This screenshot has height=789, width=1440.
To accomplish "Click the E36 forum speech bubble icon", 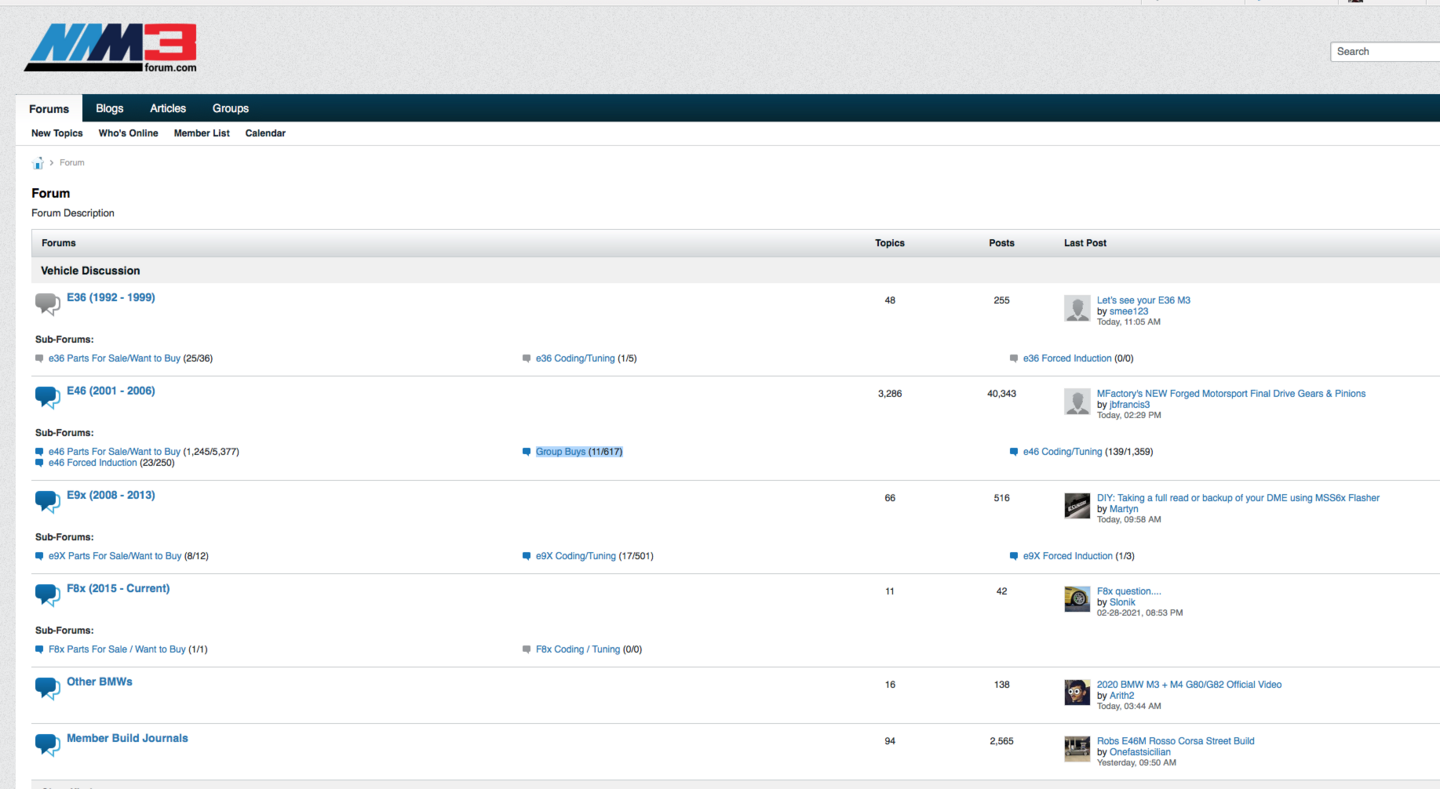I will (47, 303).
